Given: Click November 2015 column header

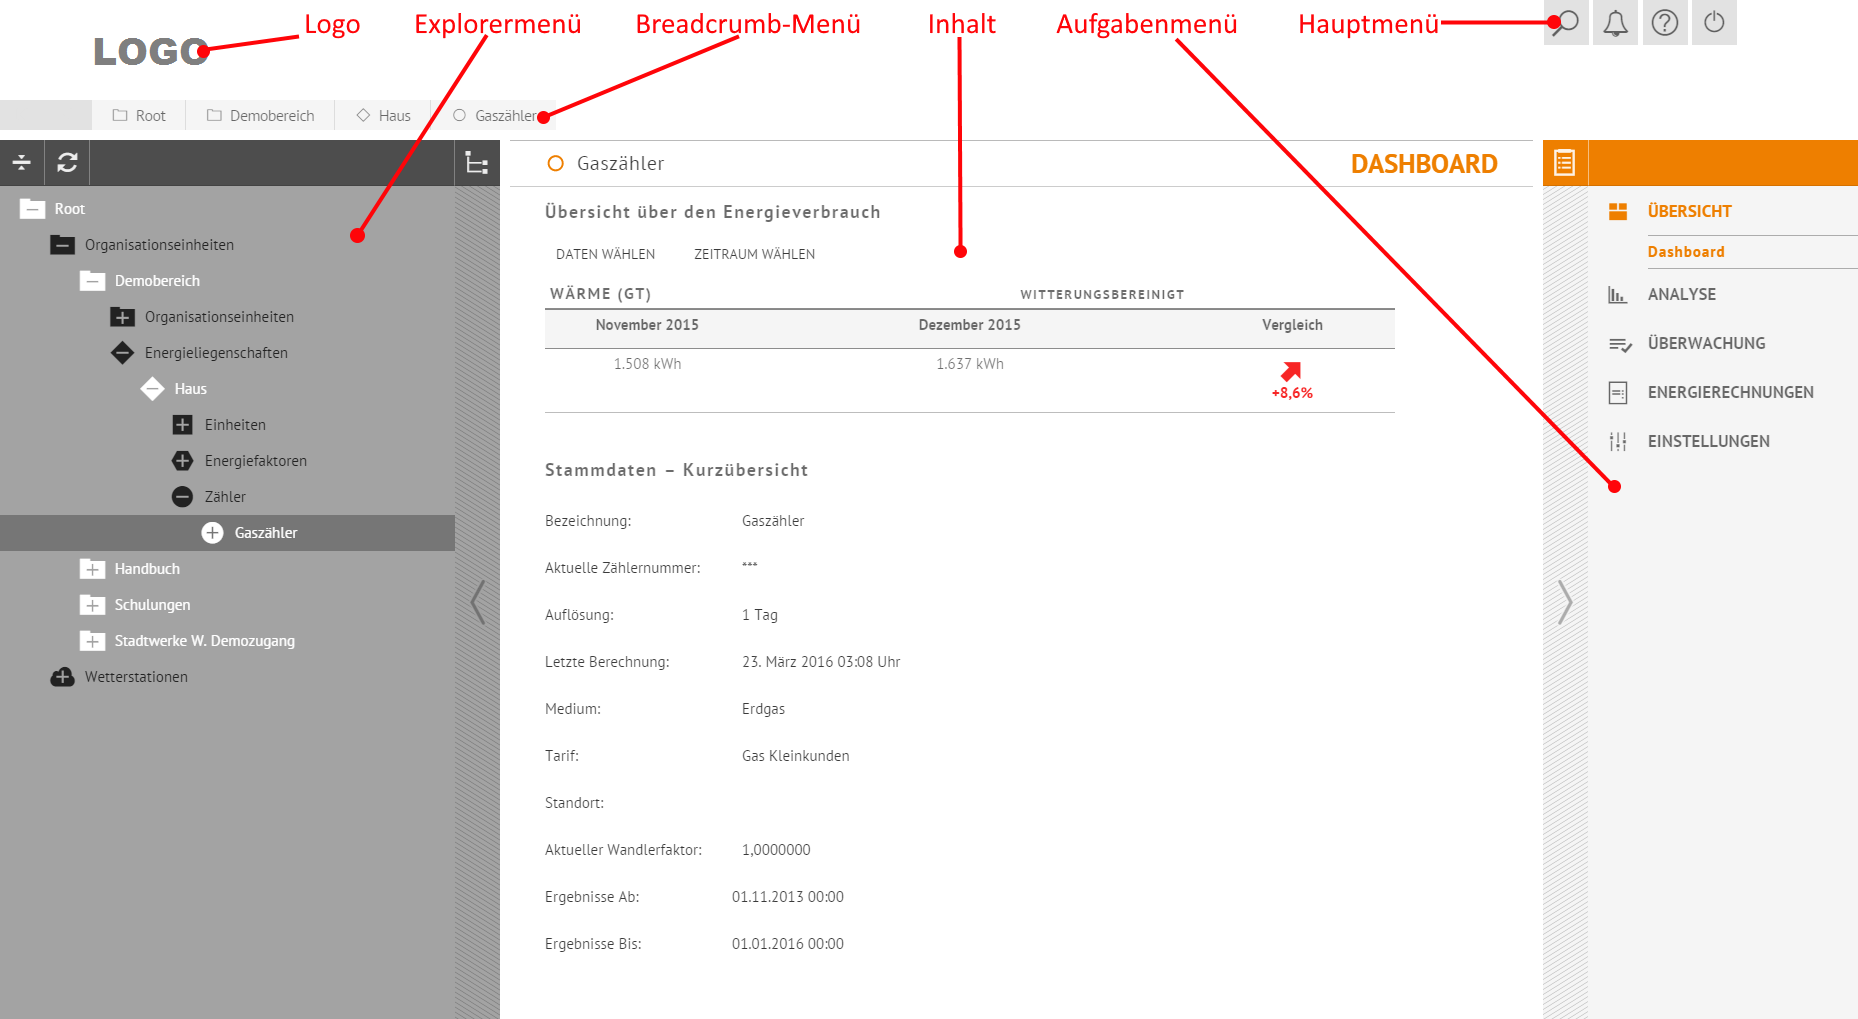Looking at the screenshot, I should [647, 325].
